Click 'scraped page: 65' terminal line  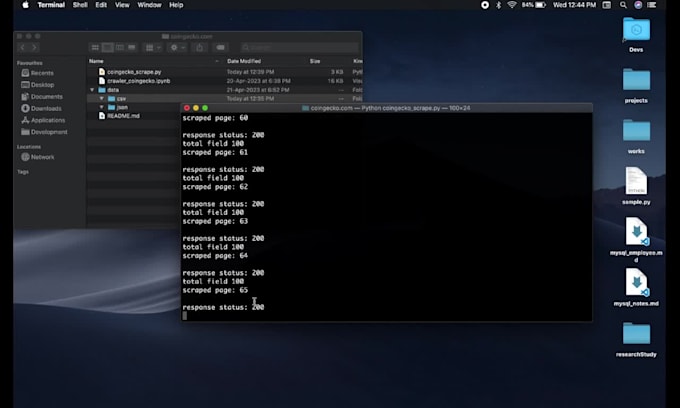click(215, 290)
